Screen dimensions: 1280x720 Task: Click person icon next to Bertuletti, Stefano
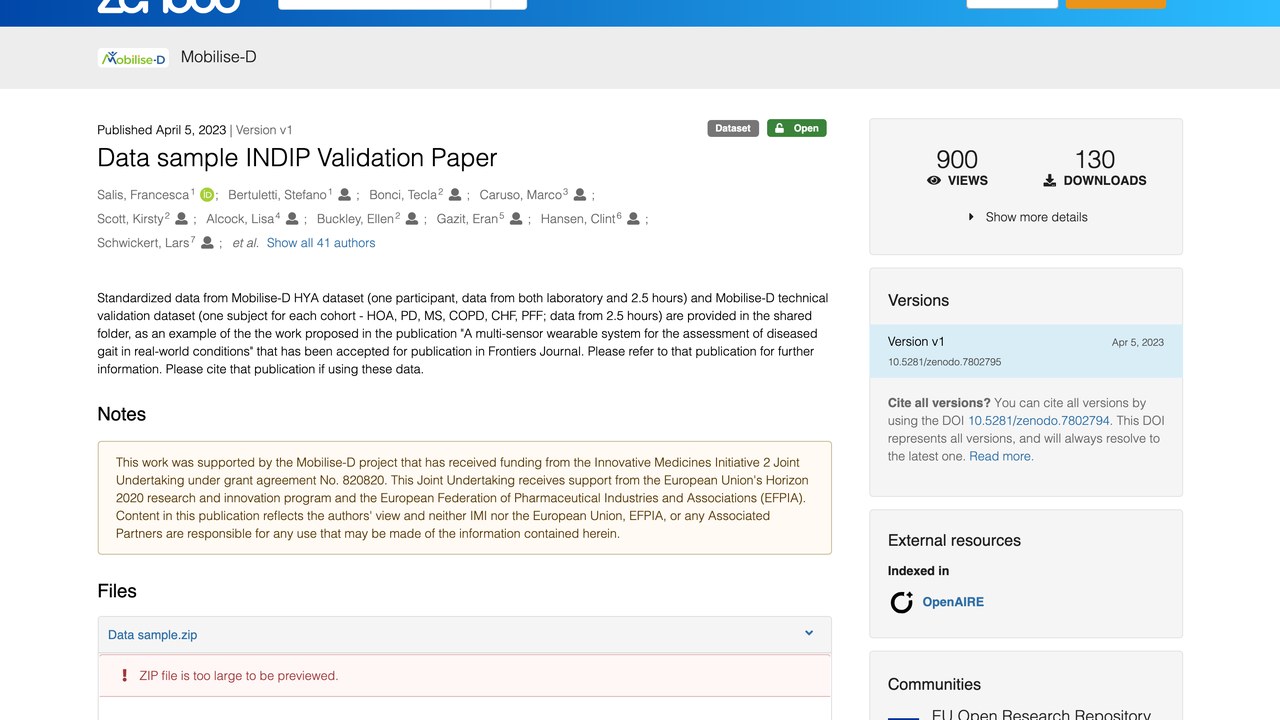[344, 195]
